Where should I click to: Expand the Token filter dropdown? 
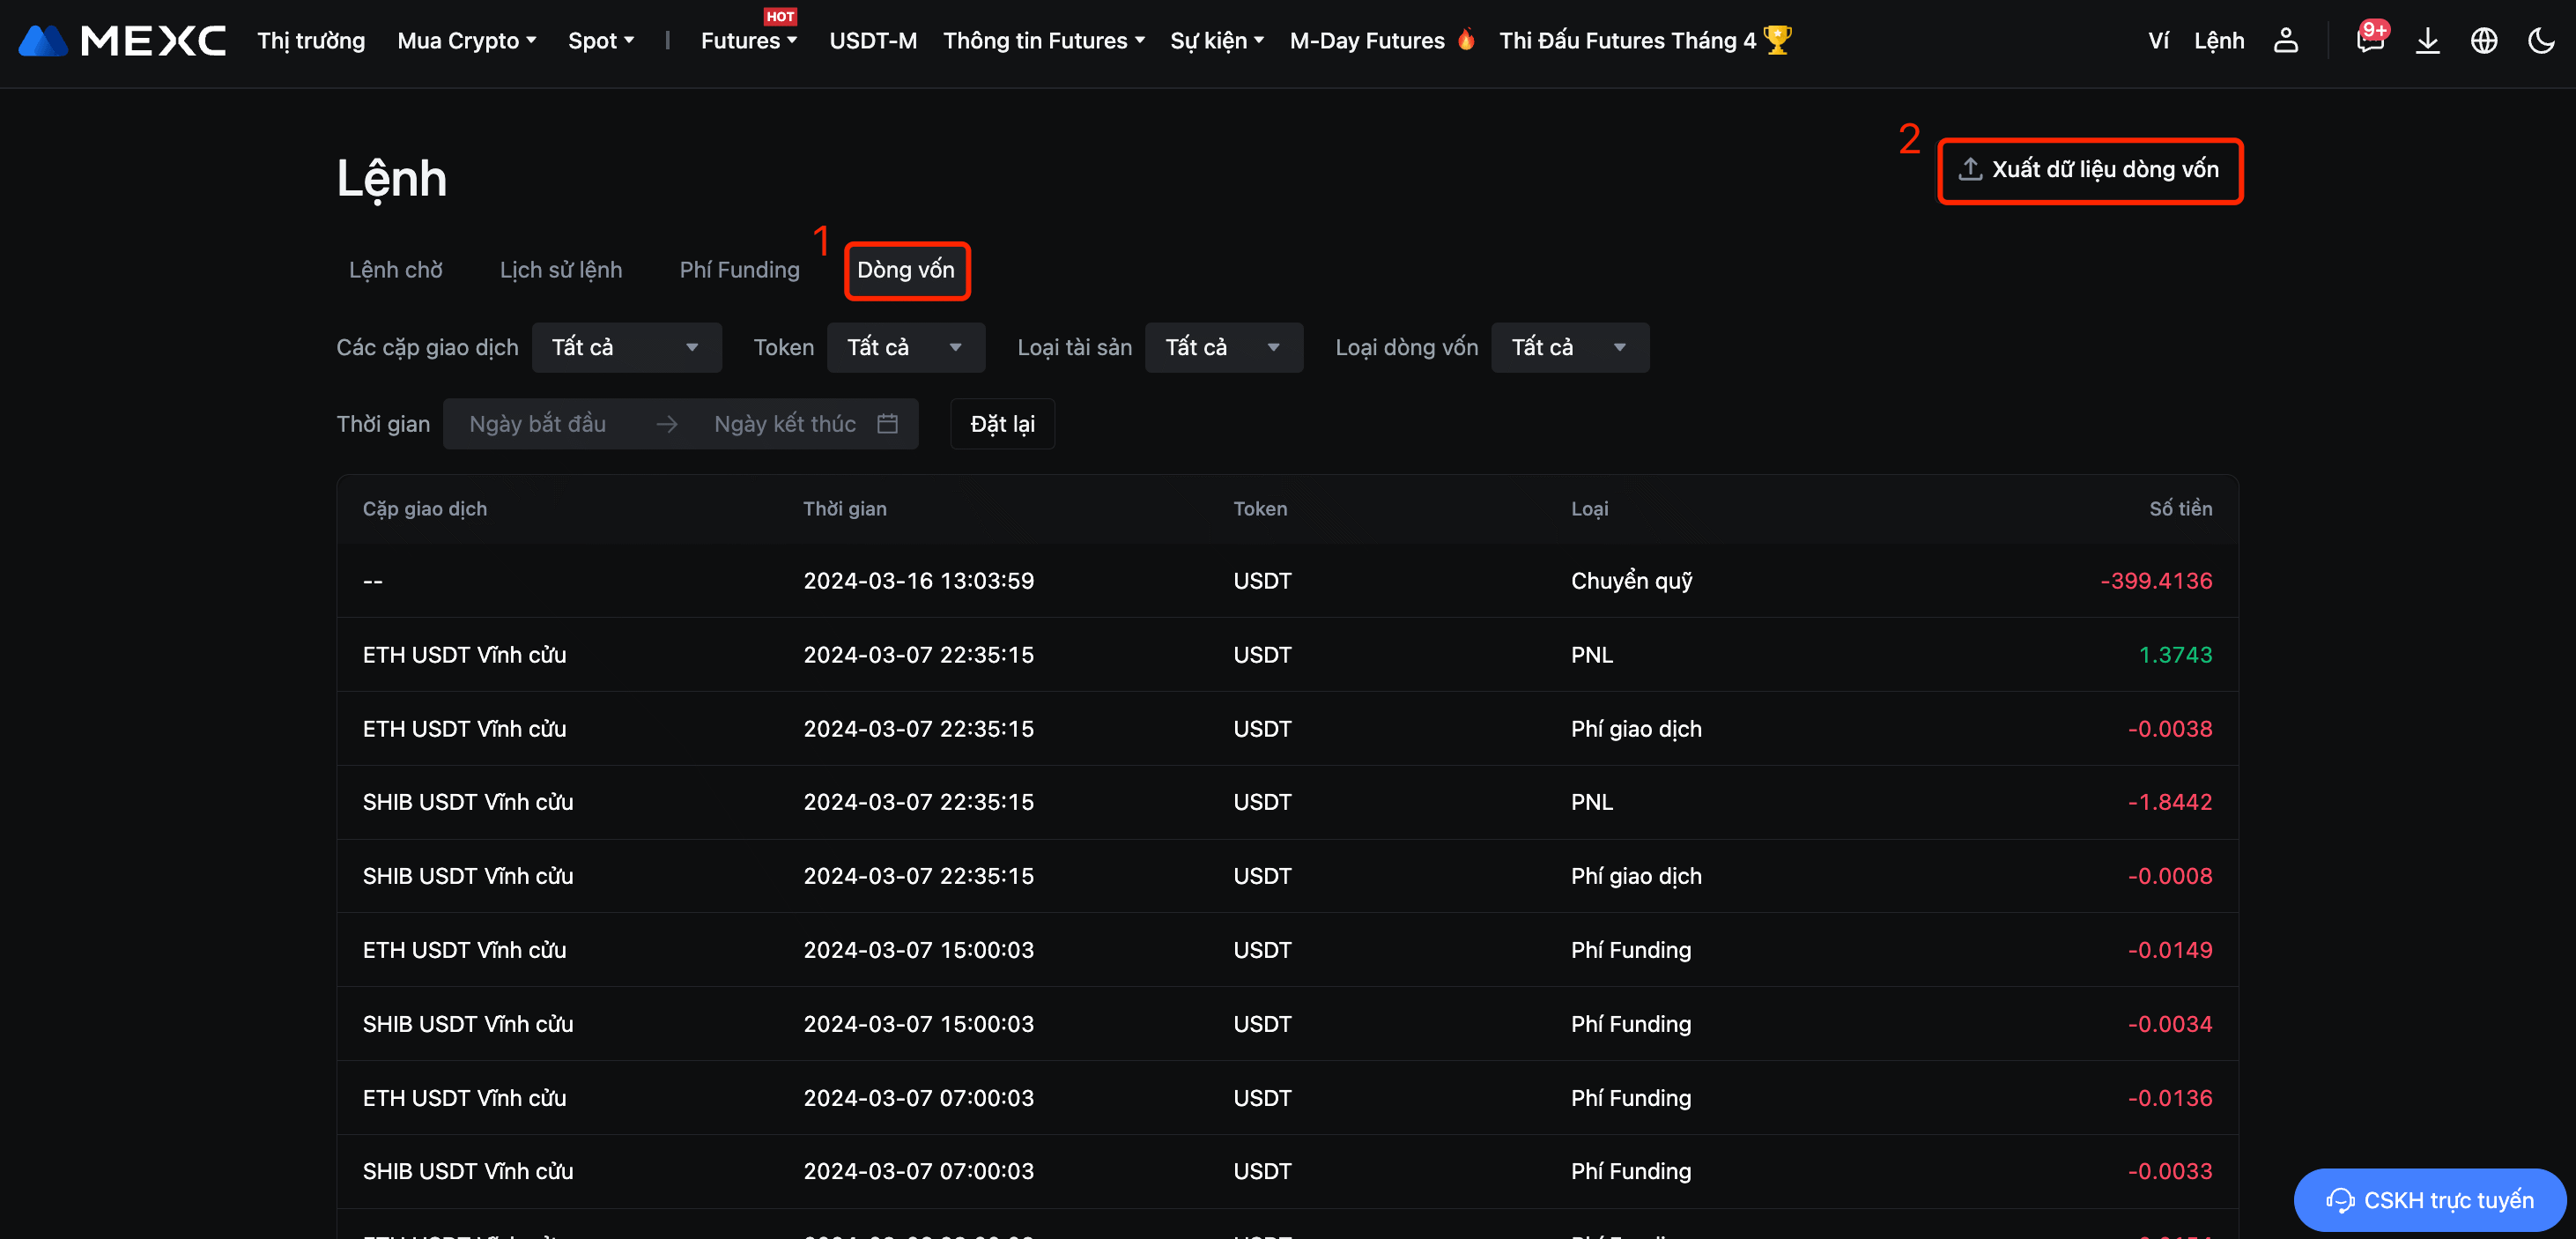coord(905,347)
